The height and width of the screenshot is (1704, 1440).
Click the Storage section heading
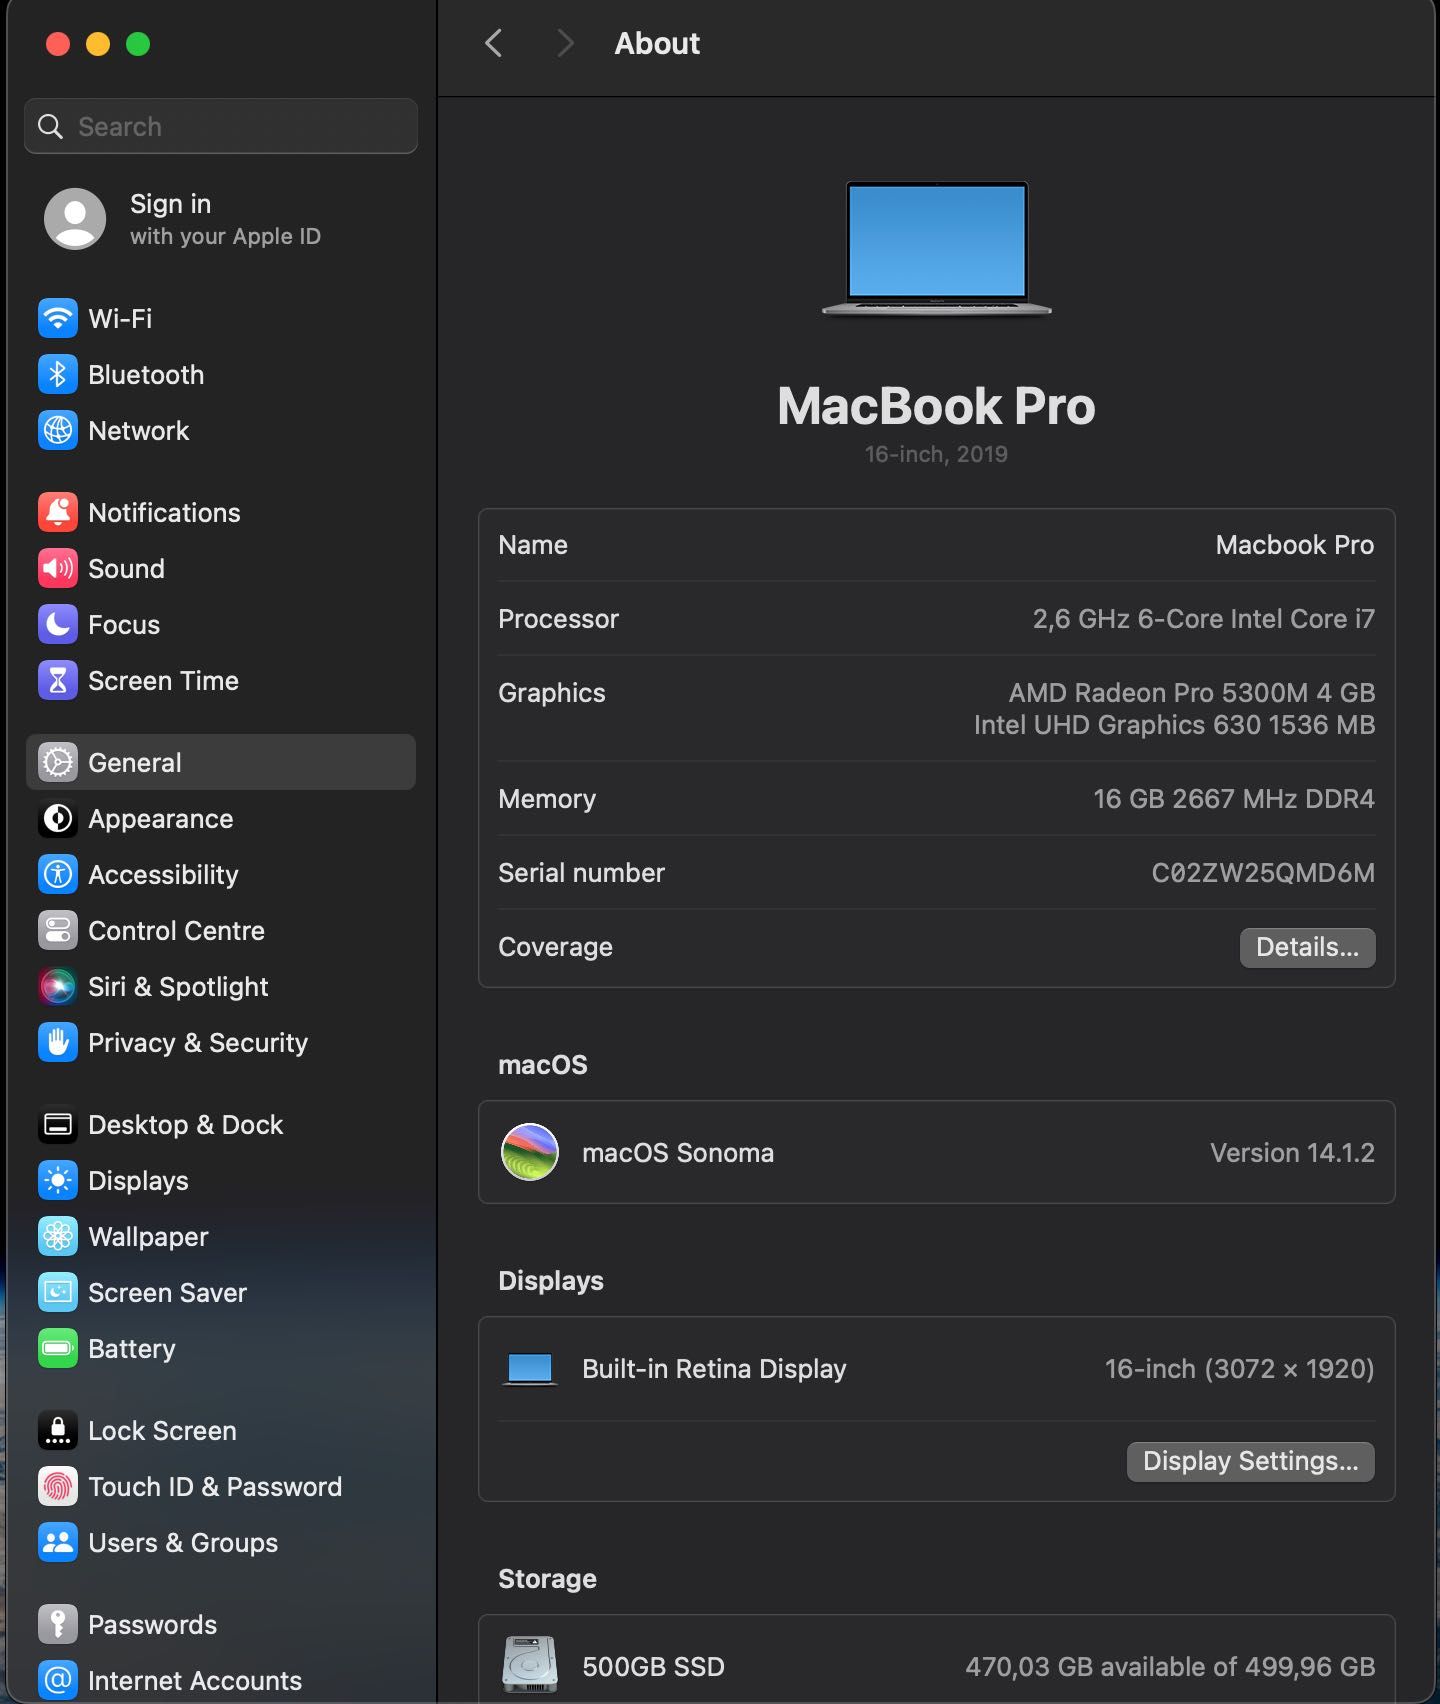(x=547, y=1579)
